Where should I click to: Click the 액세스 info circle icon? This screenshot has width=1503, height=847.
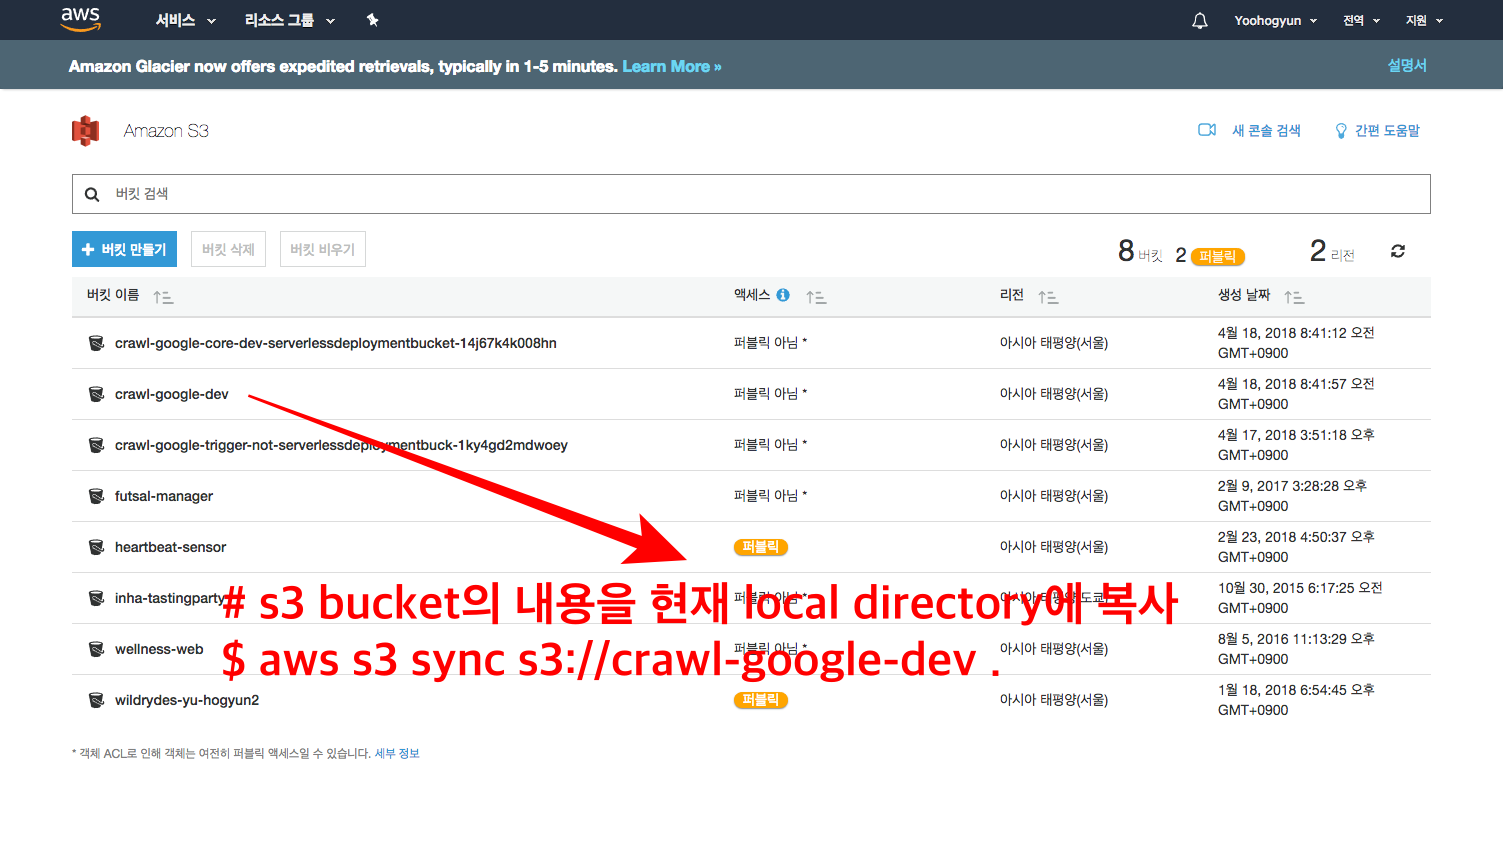[x=783, y=295]
